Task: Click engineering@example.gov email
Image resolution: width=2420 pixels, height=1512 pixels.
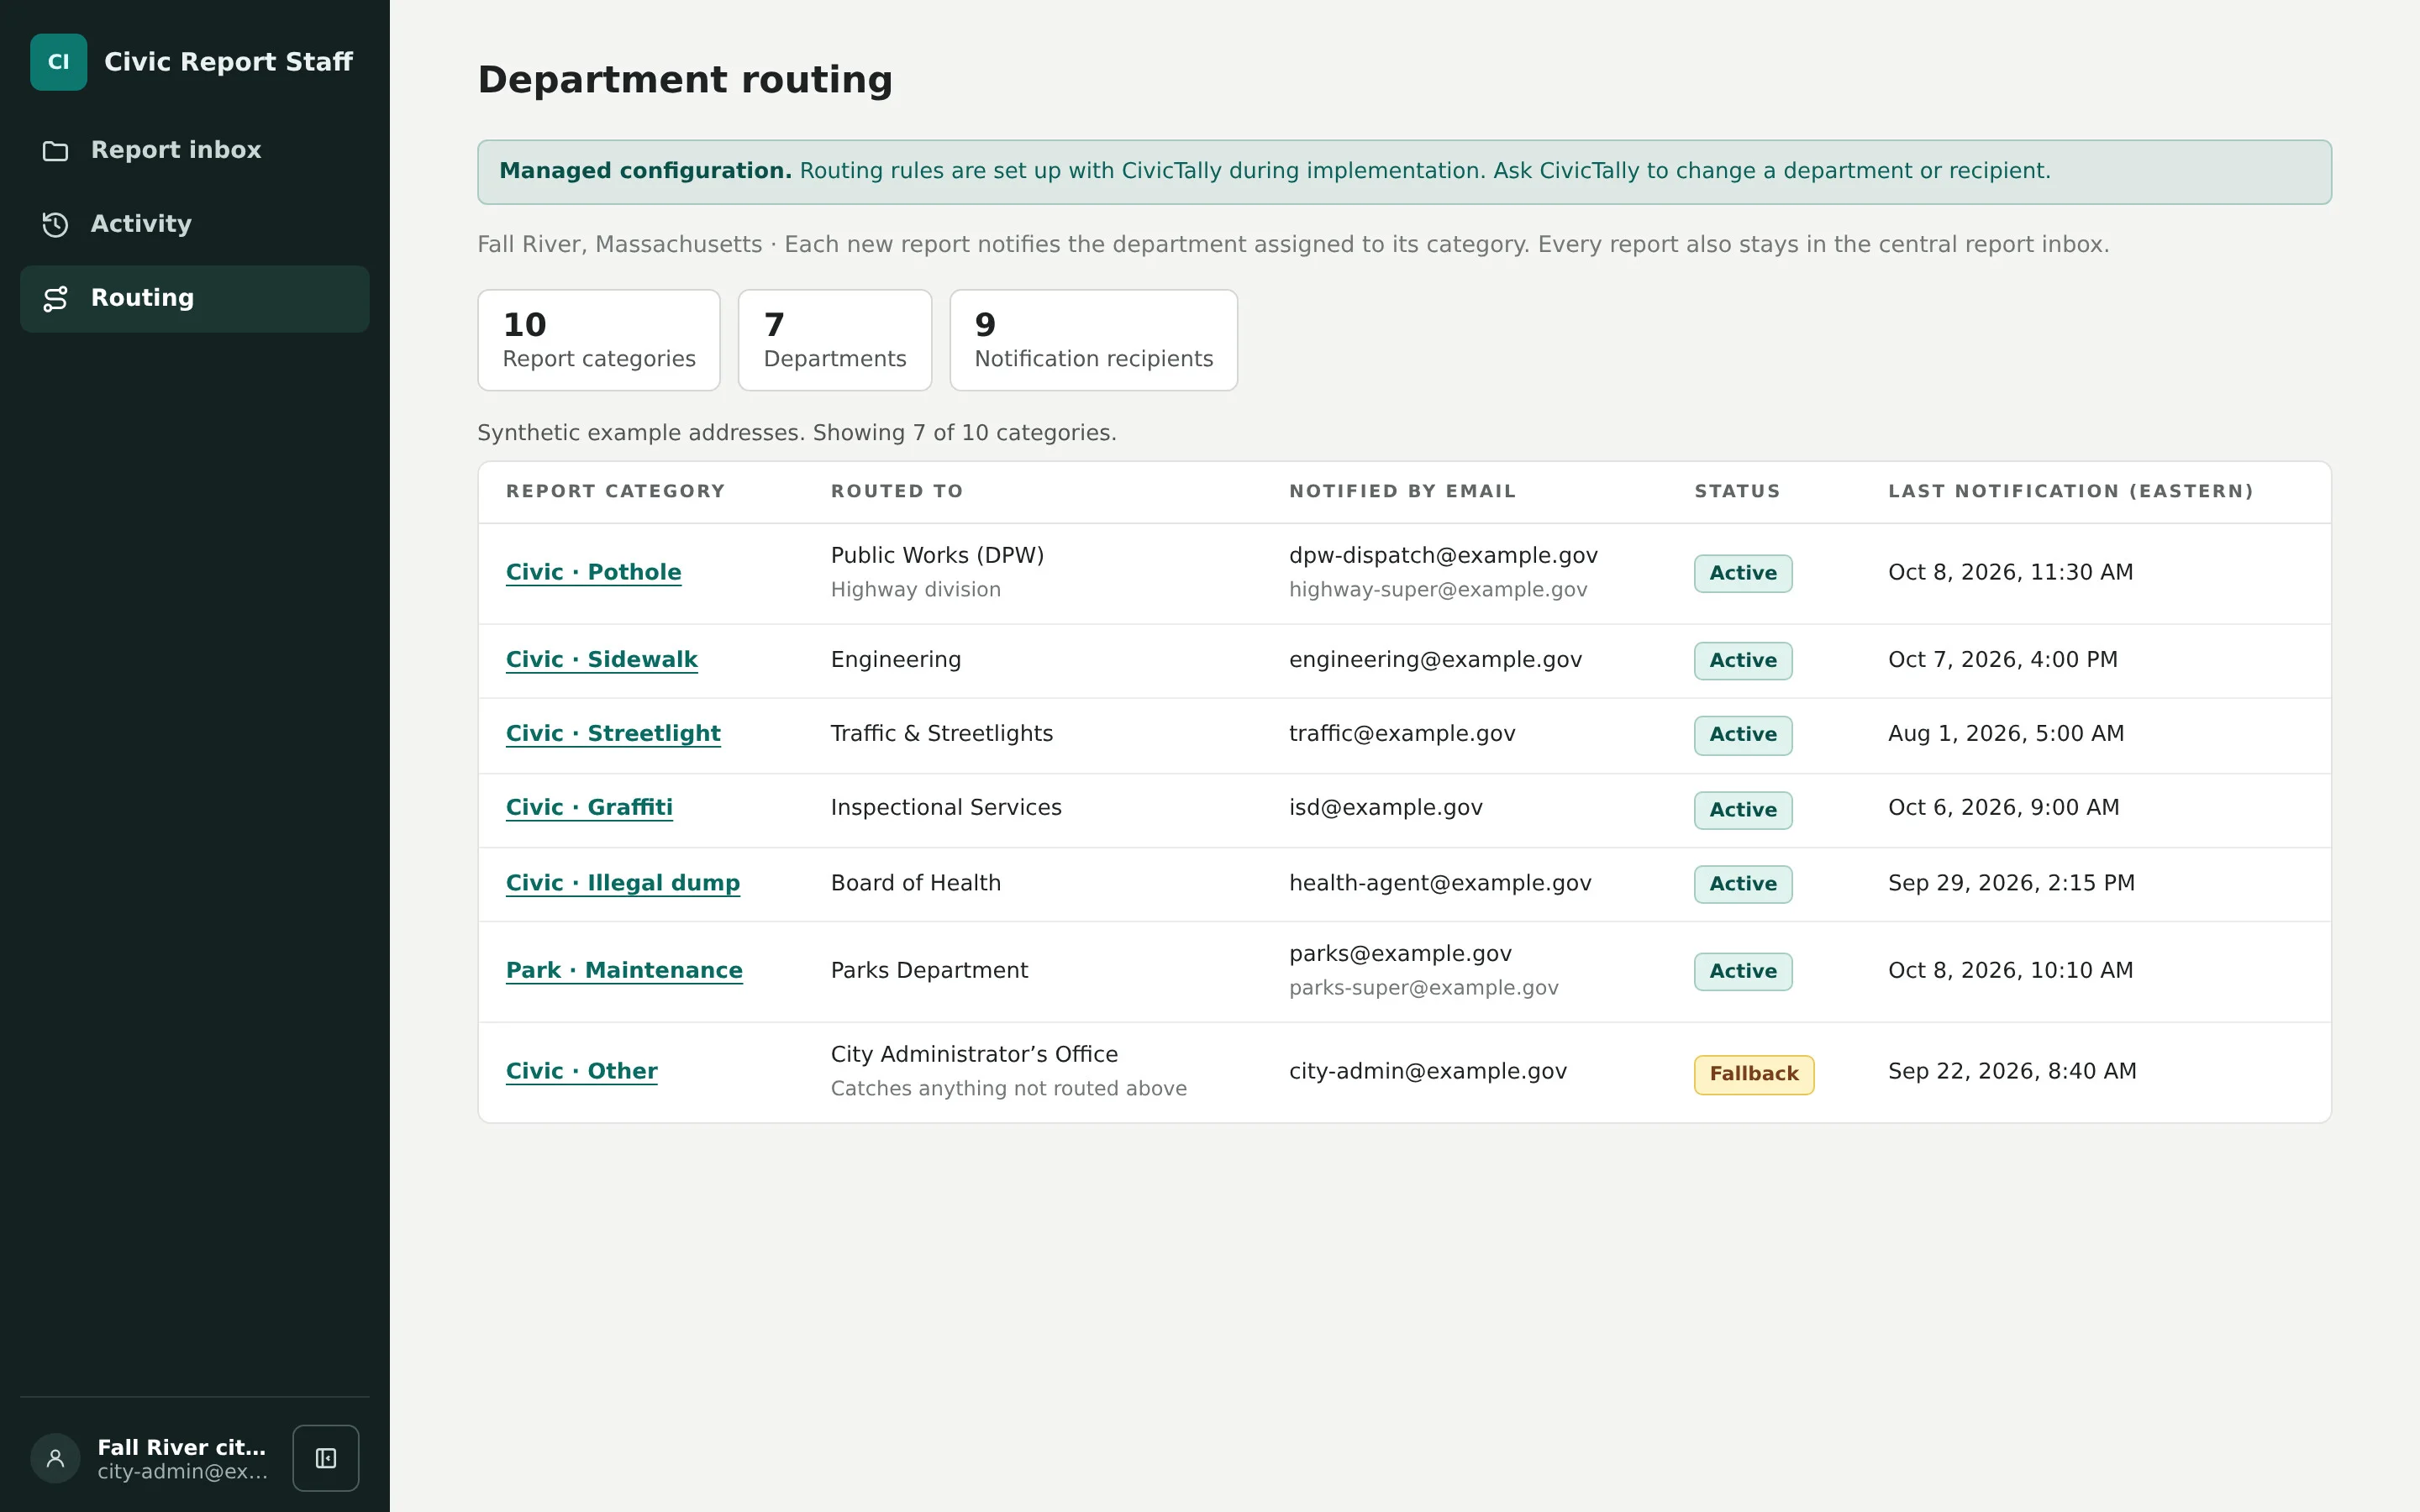Action: [1435, 659]
